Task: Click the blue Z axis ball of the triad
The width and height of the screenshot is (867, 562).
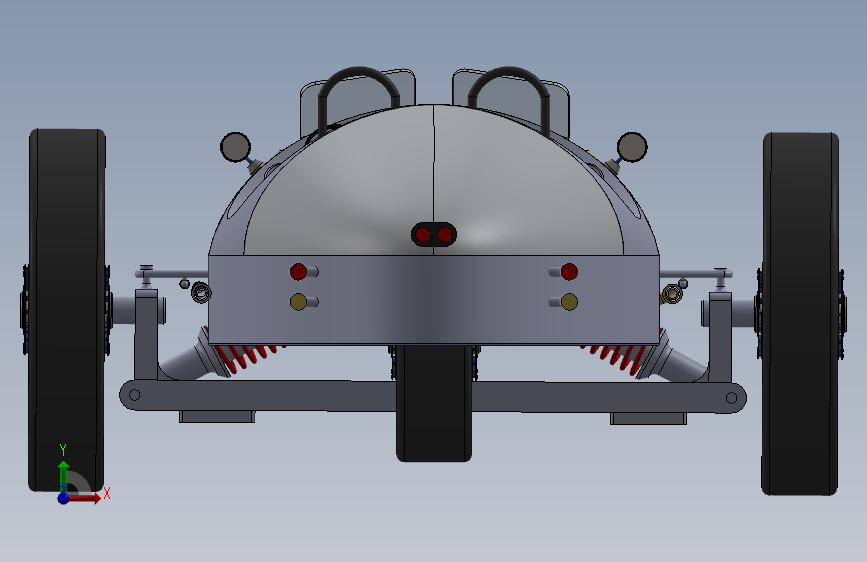Action: click(x=64, y=498)
